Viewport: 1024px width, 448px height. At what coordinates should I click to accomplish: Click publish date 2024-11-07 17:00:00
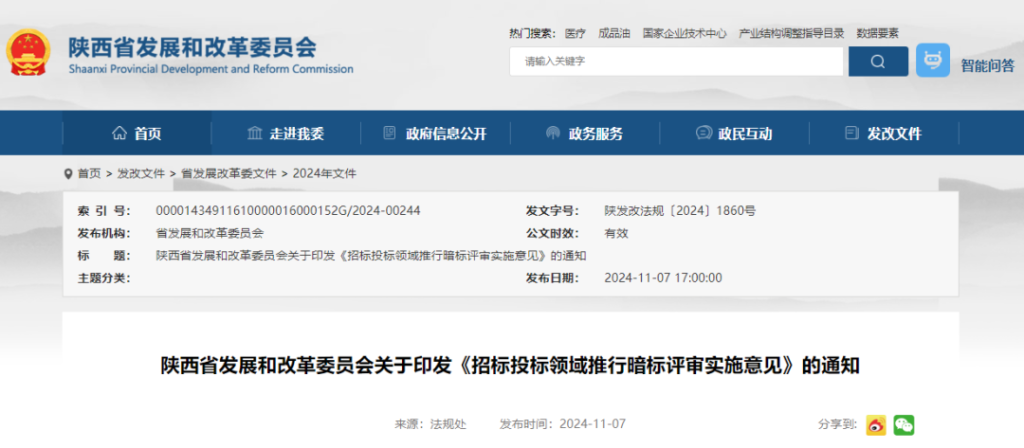[x=664, y=278]
